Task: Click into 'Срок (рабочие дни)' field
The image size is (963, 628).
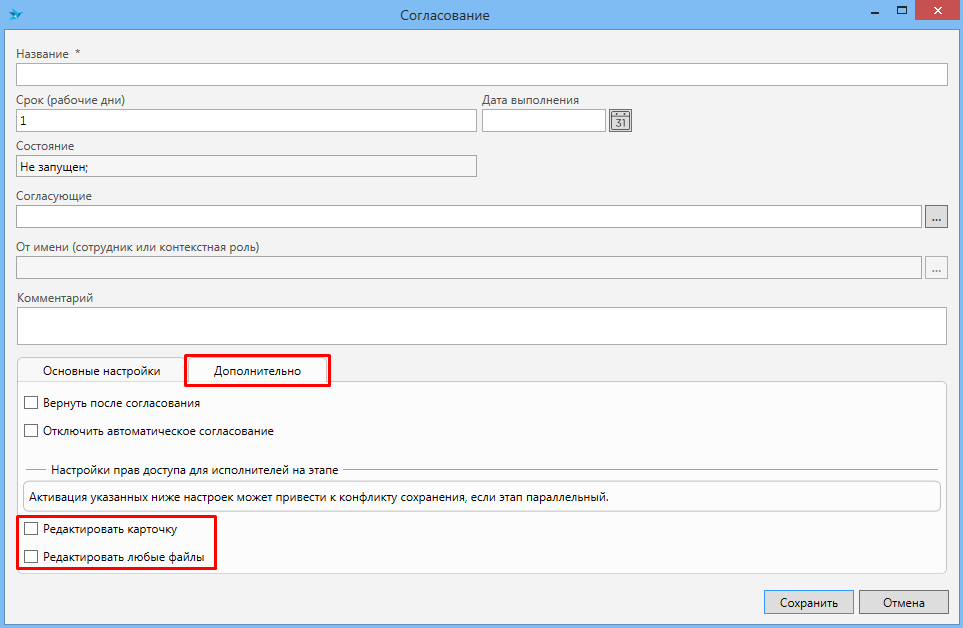Action: coord(246,121)
